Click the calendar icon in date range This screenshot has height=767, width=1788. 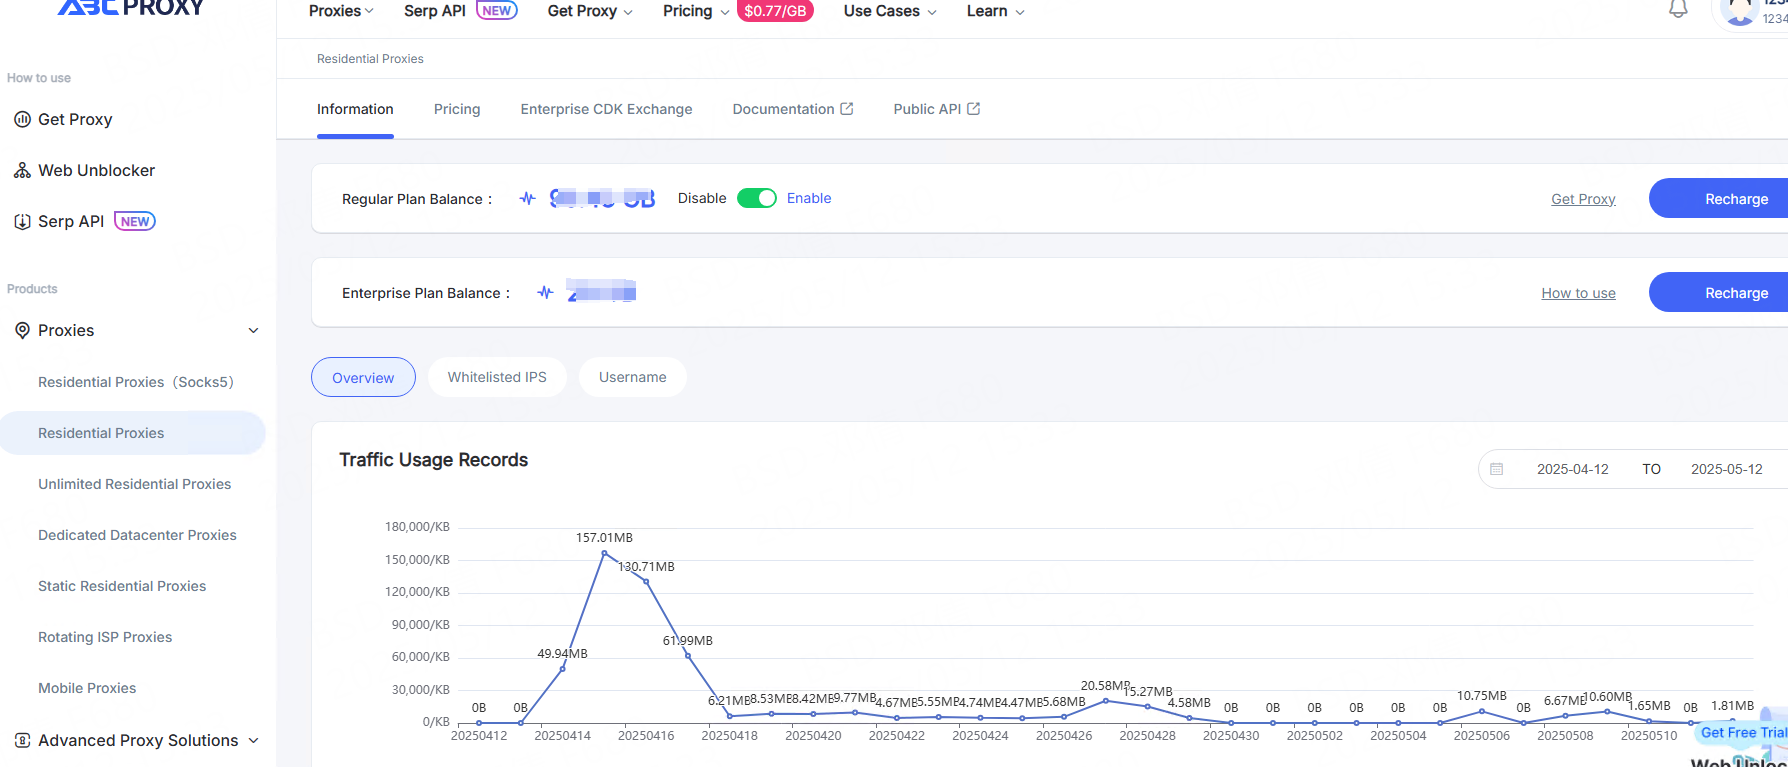click(x=1497, y=469)
